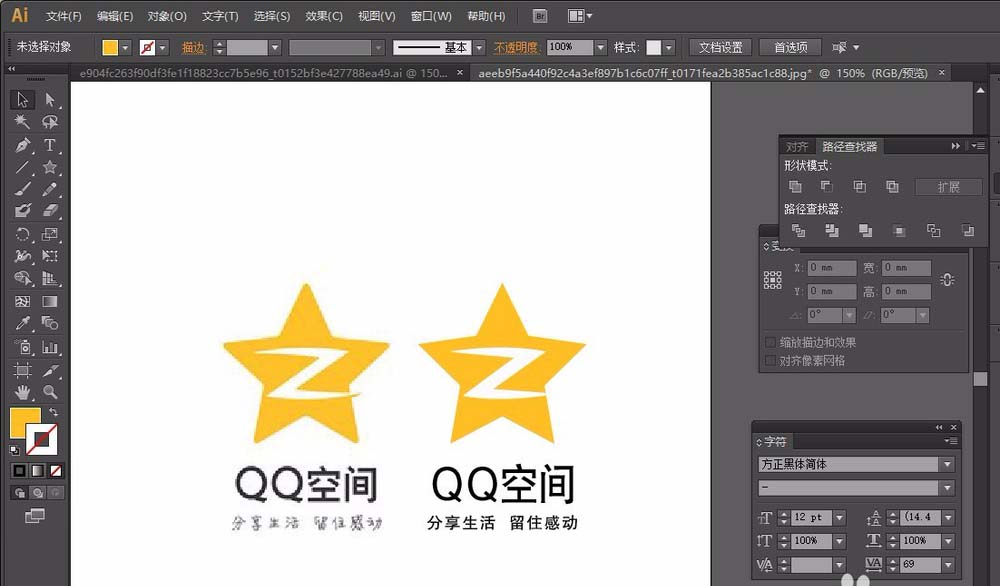Open the 窗口(W) menu
This screenshot has width=1000, height=586.
click(431, 16)
